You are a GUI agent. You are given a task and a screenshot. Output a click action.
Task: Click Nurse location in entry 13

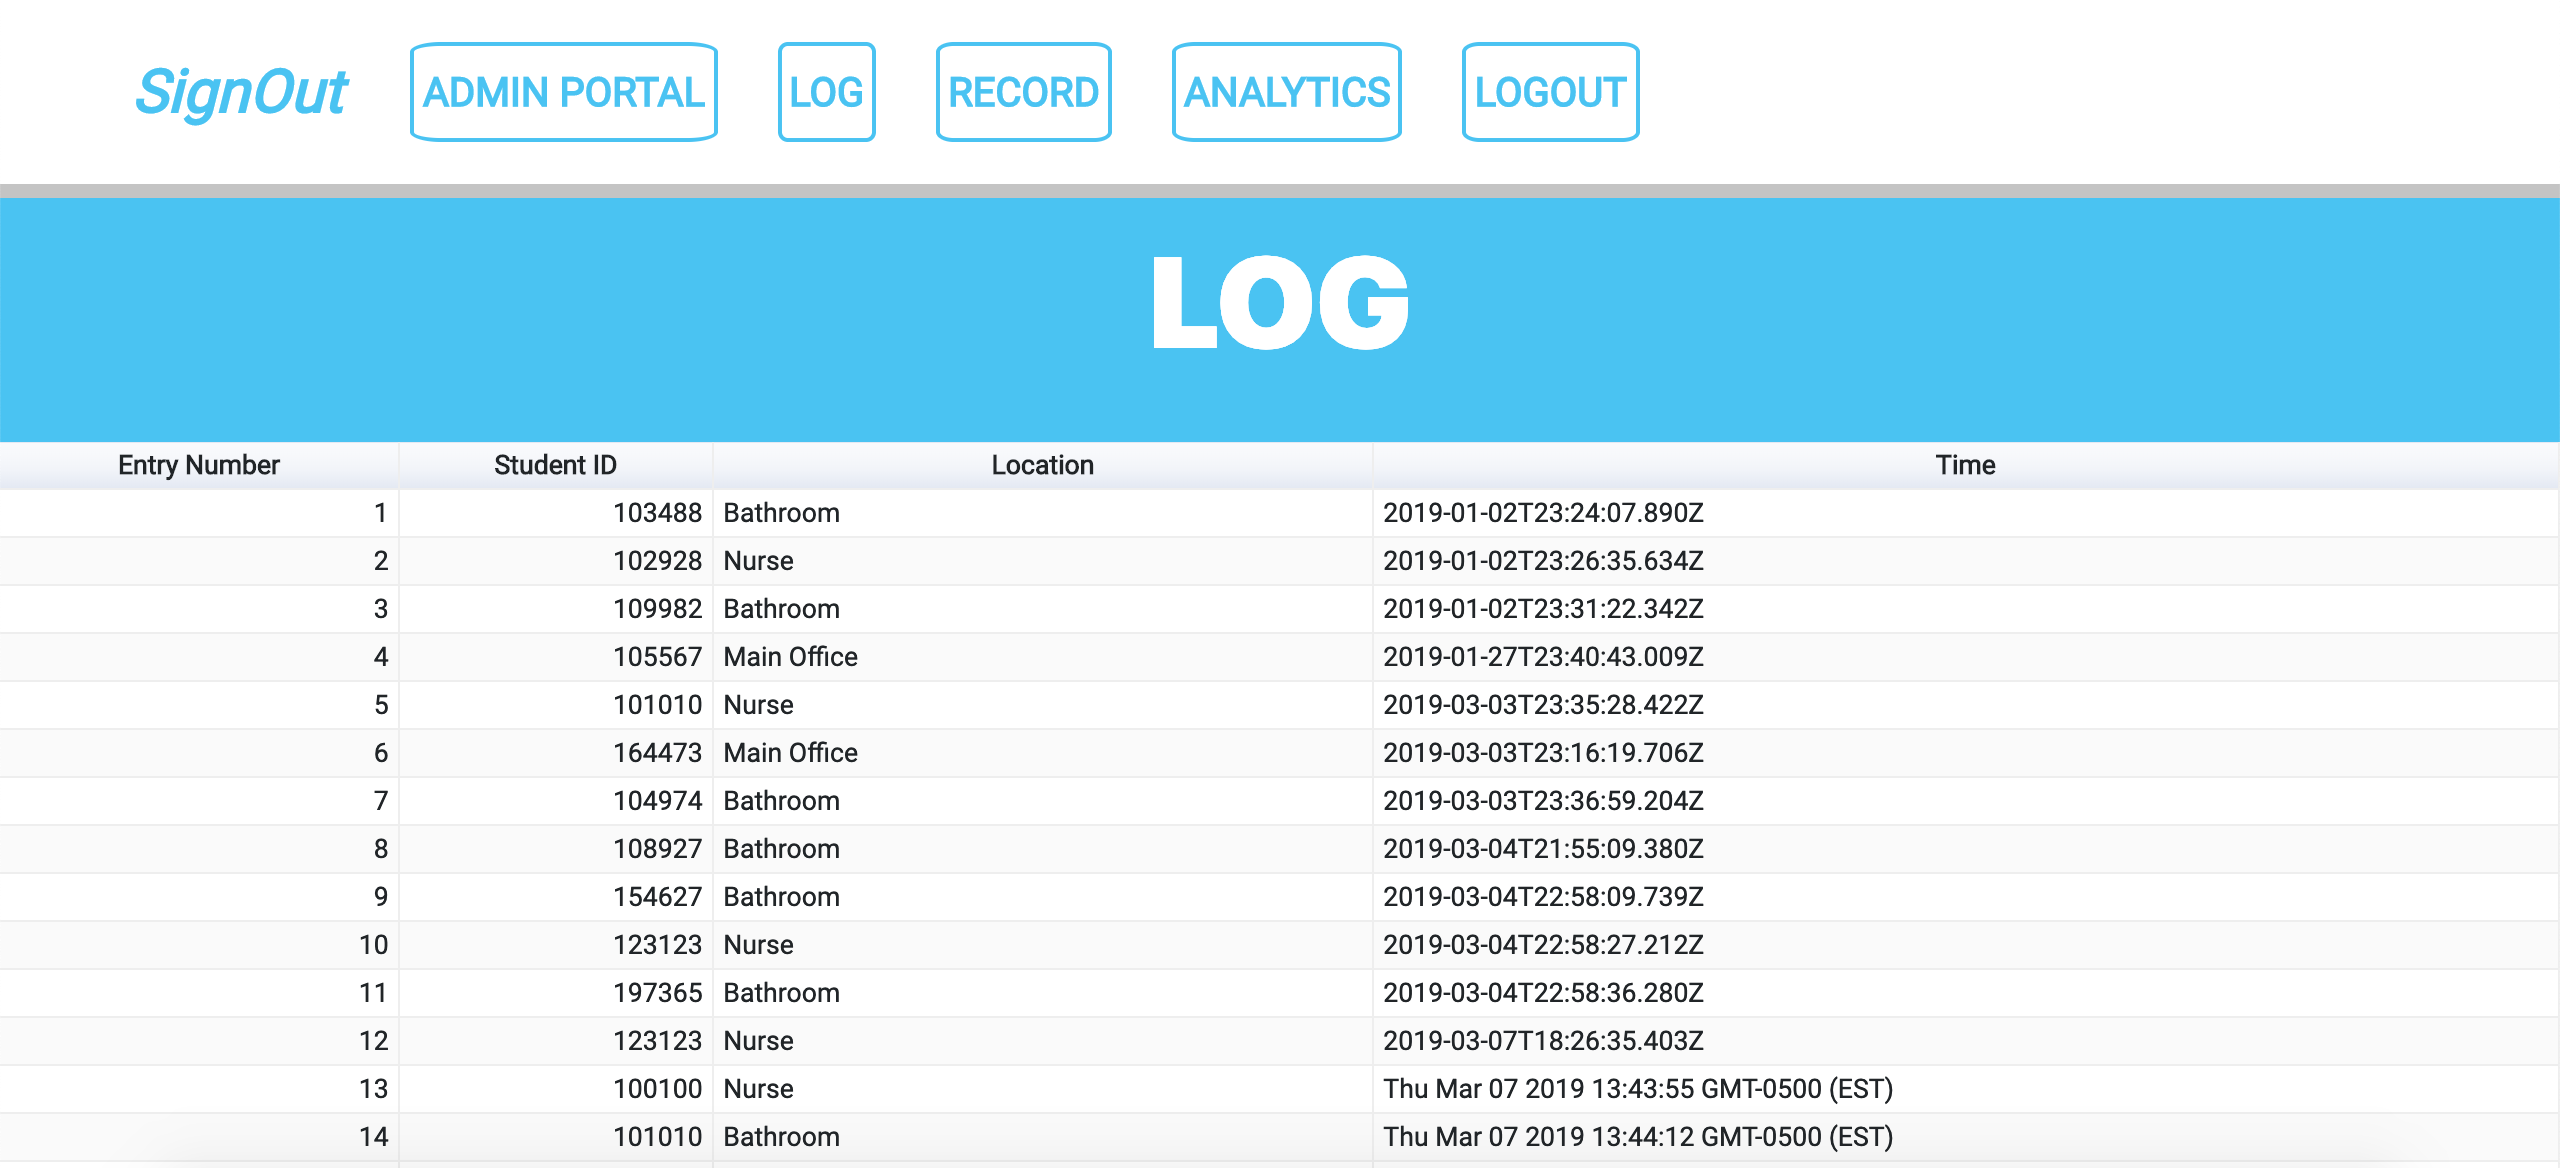pos(758,1089)
